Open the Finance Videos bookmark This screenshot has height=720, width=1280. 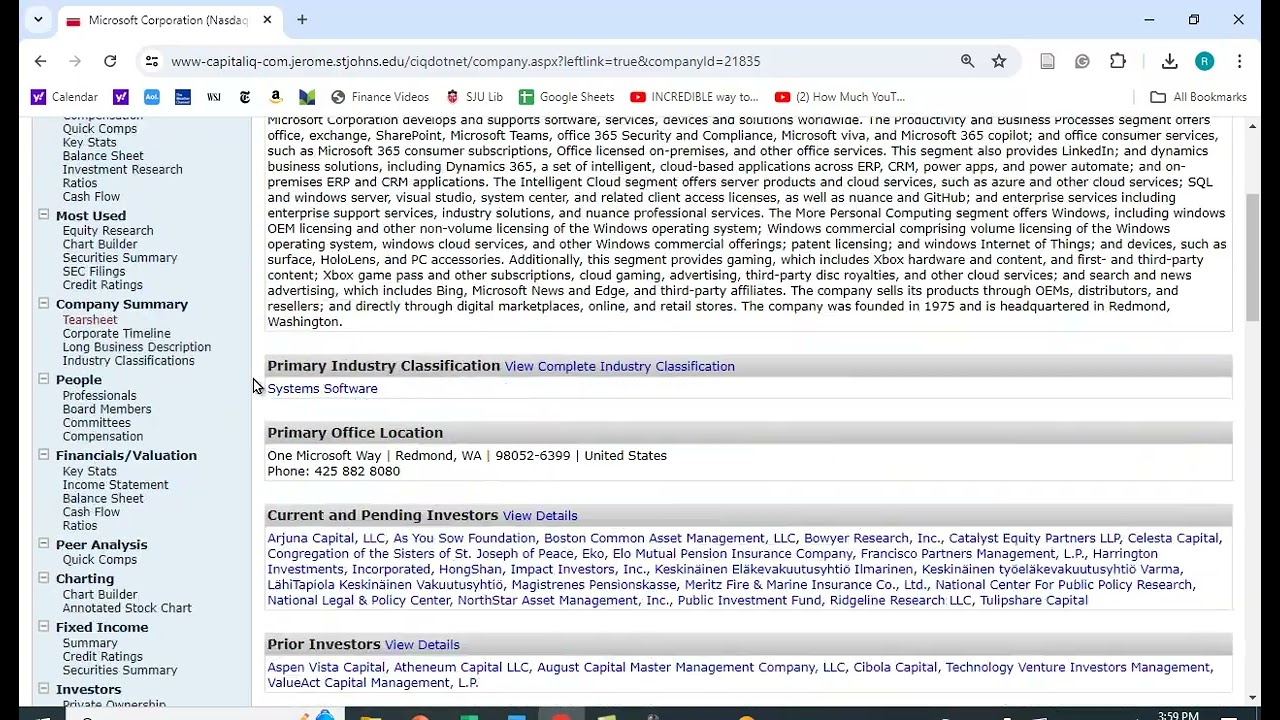pos(380,97)
